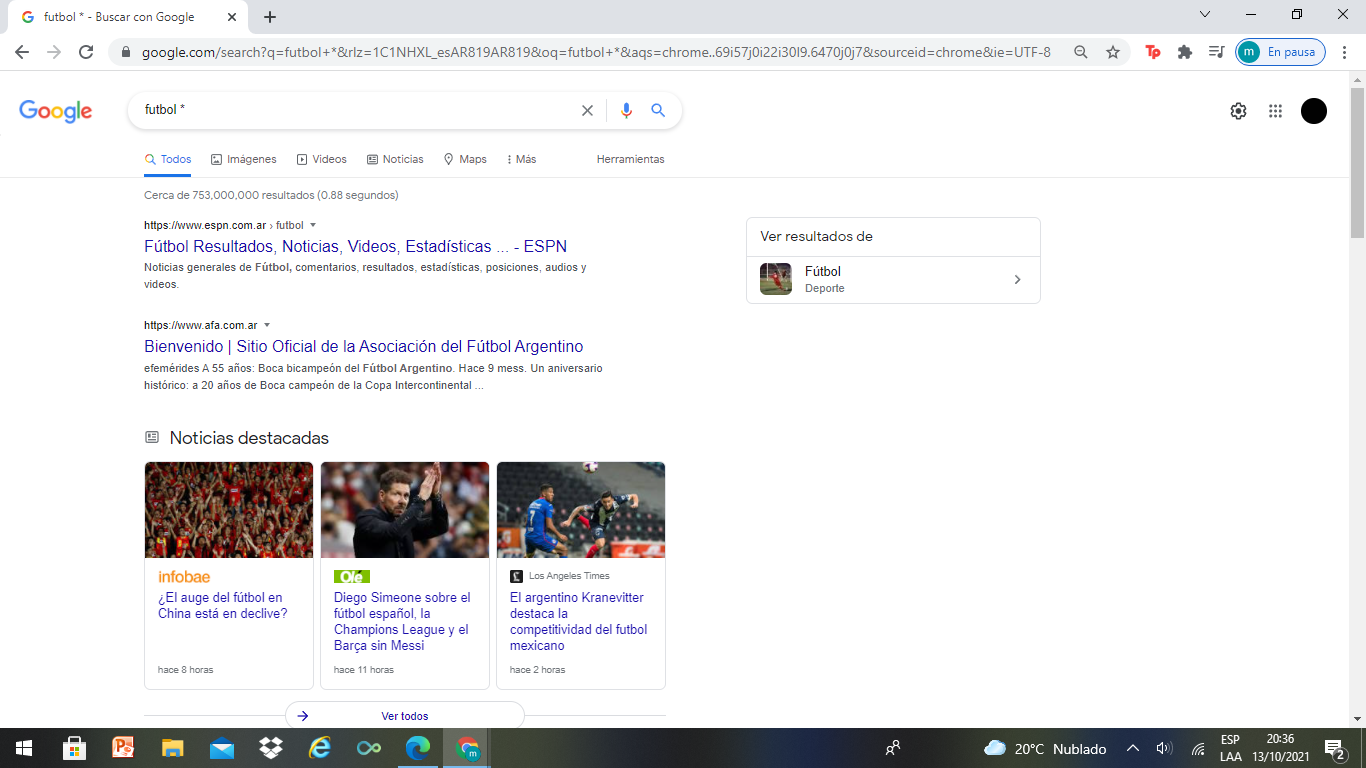Open the Google account avatar
1366x768 pixels.
point(1314,111)
